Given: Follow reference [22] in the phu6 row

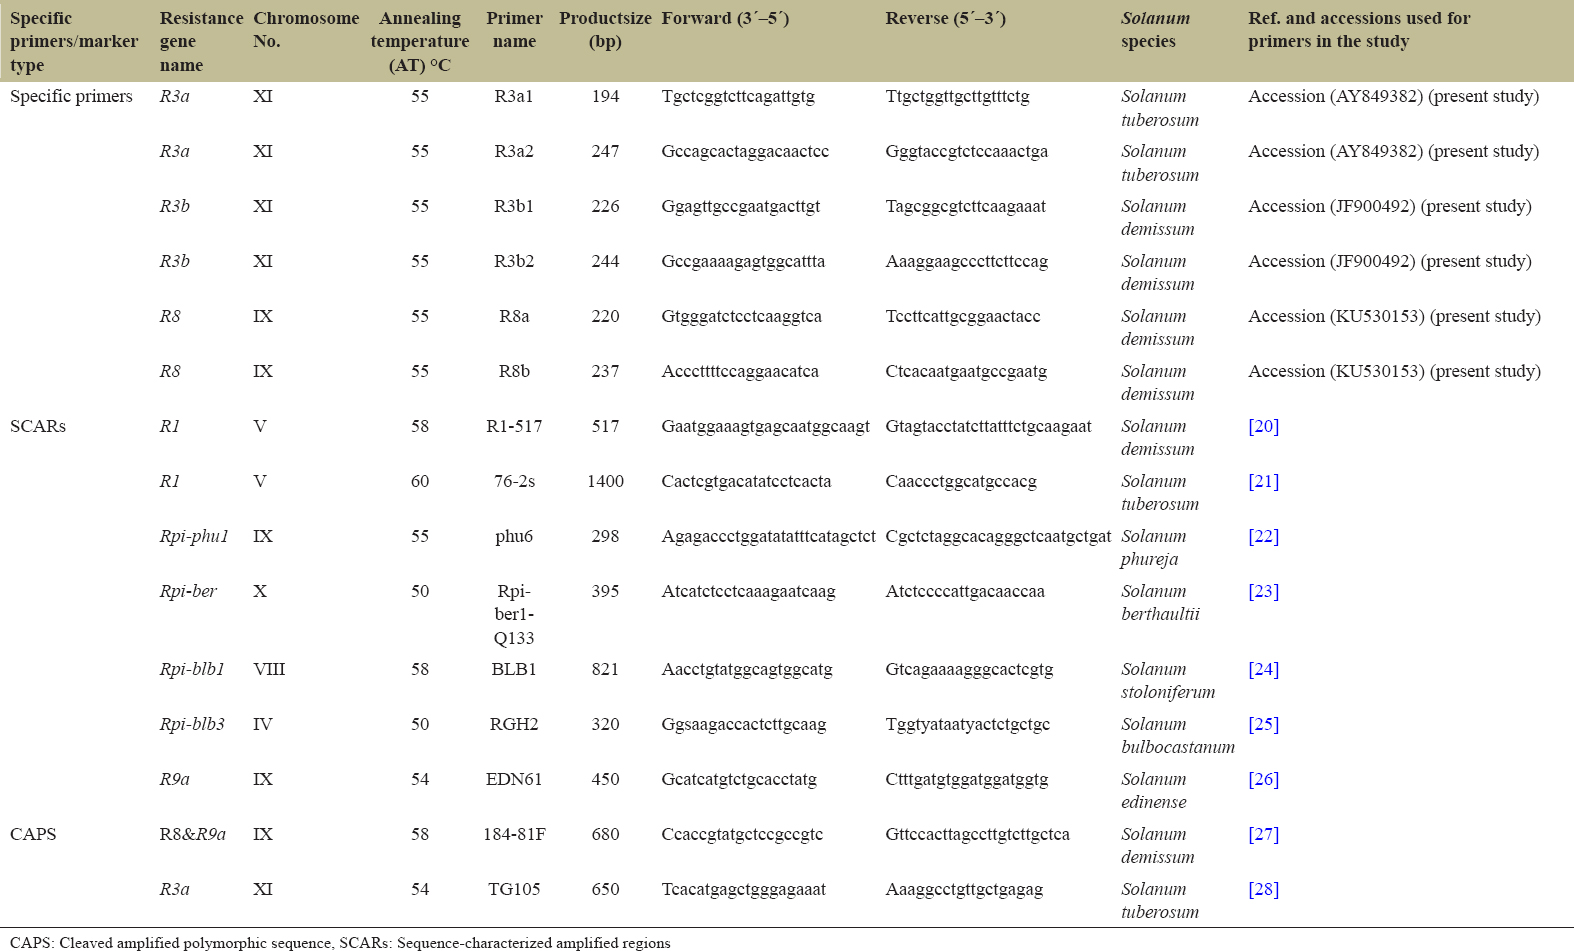Looking at the screenshot, I should pyautogui.click(x=1263, y=536).
